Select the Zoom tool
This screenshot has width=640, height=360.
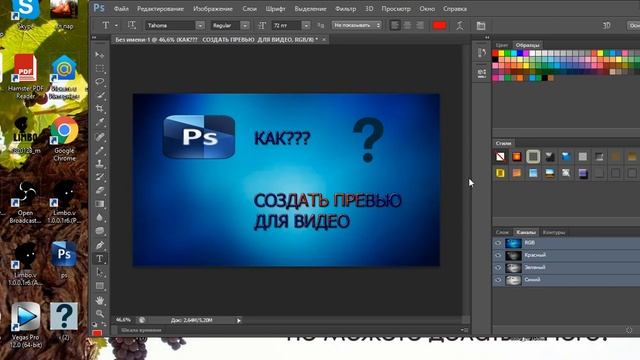100,313
